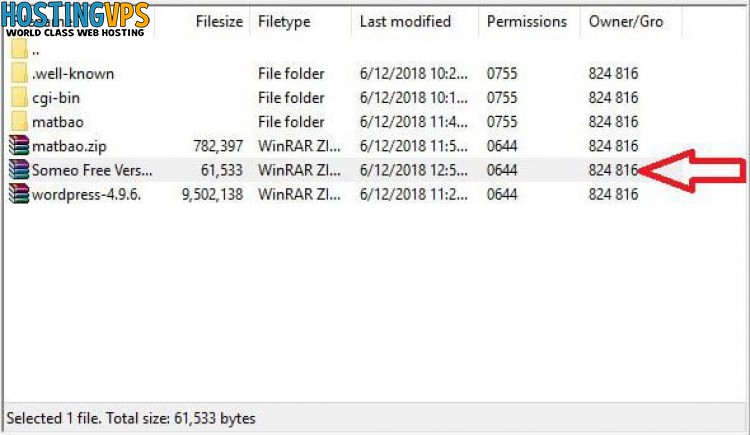Click the 0644 permission of matbao.zip
Viewport: 750px width, 435px height.
(x=502, y=146)
